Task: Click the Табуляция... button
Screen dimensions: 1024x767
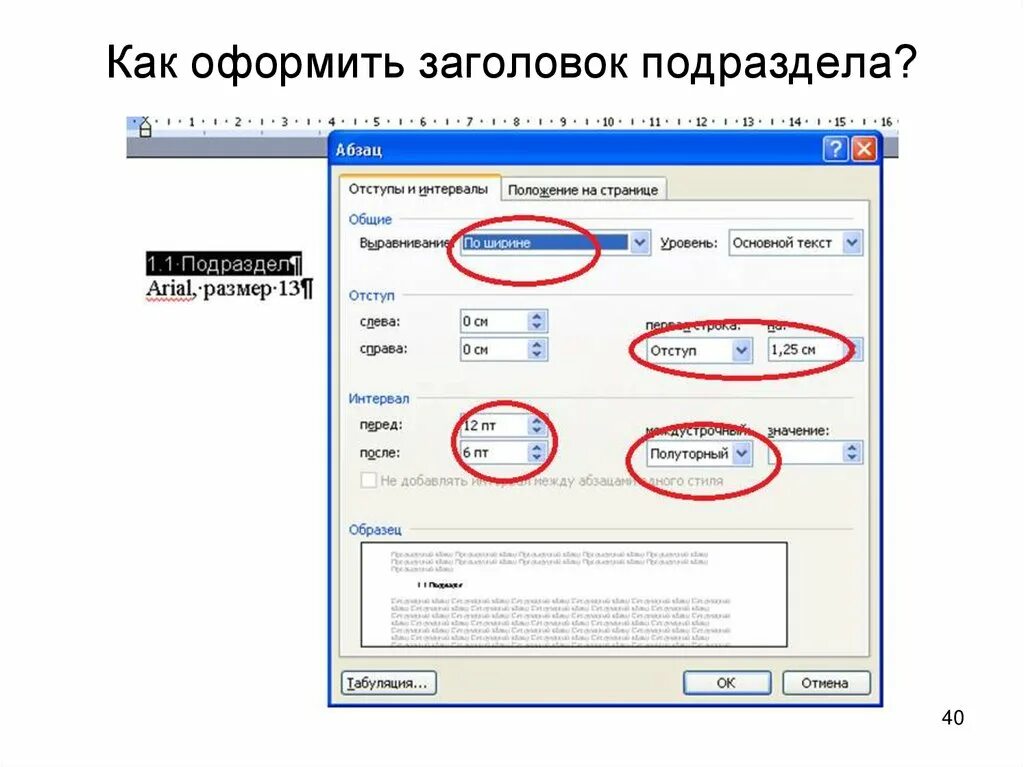Action: [389, 683]
